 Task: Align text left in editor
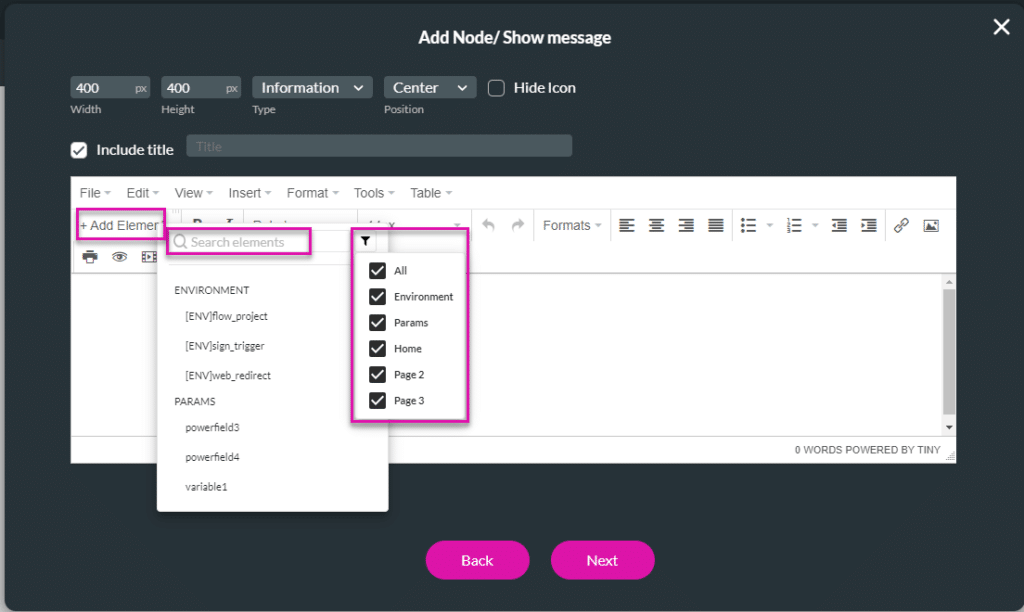coord(627,226)
